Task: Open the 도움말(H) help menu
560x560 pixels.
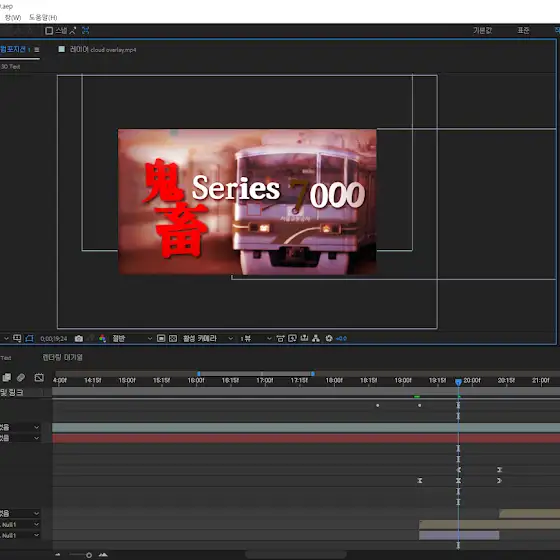Action: tap(43, 18)
